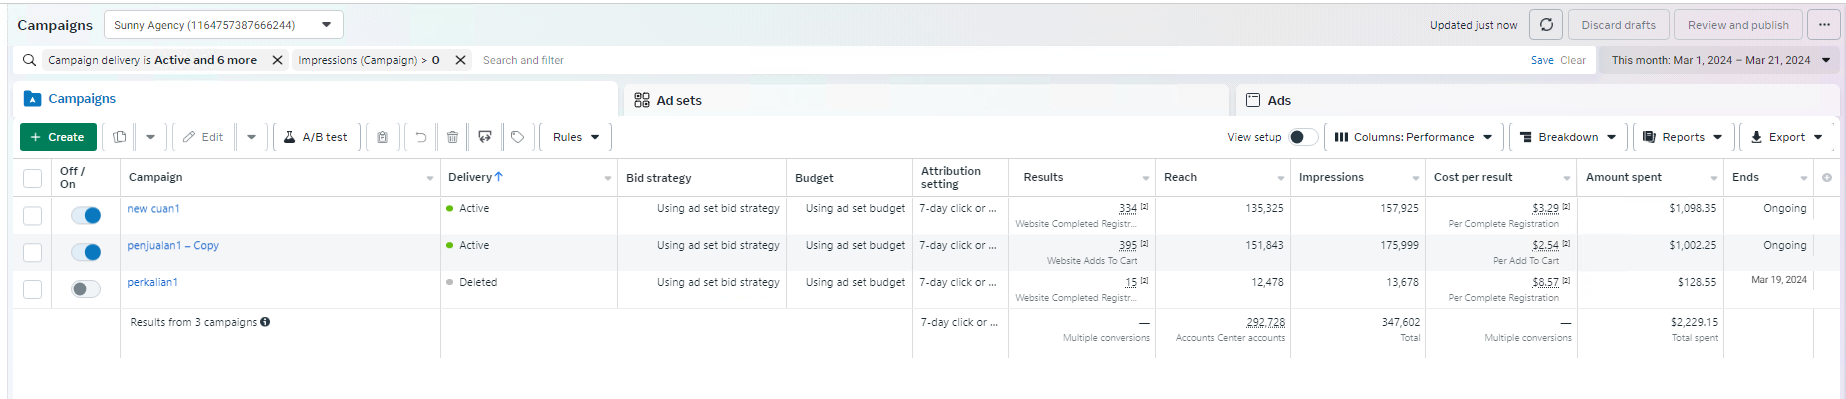Viewport: 1846px width, 399px height.
Task: Open the Export dropdown
Action: pos(1787,137)
